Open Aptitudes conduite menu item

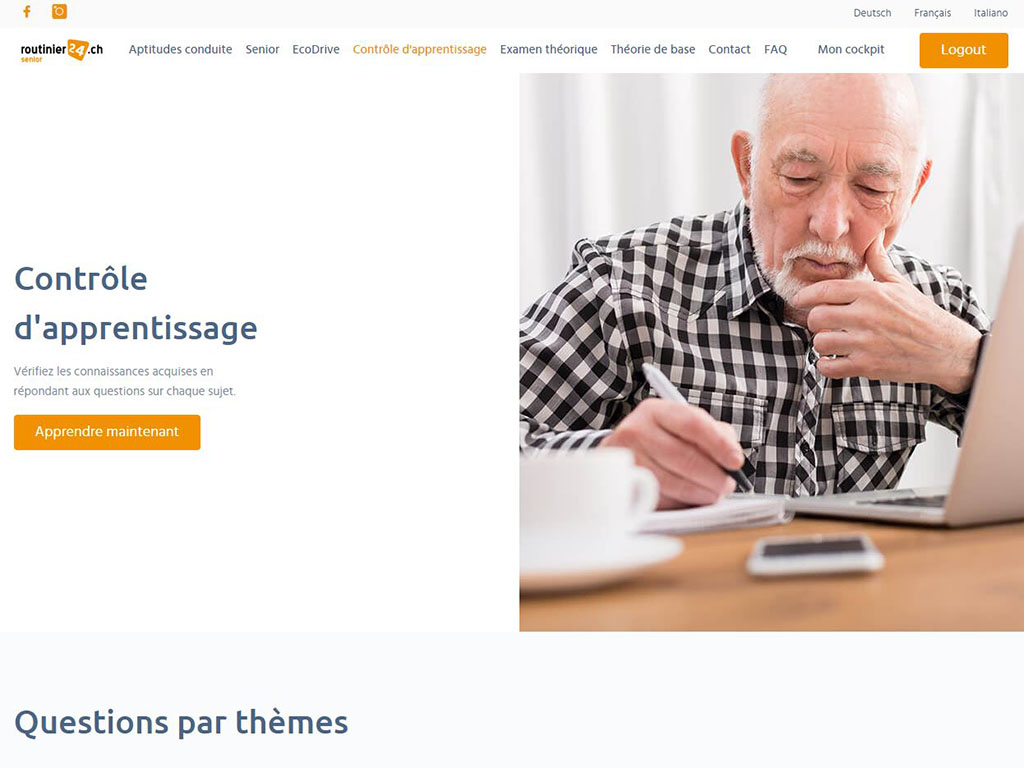[180, 50]
